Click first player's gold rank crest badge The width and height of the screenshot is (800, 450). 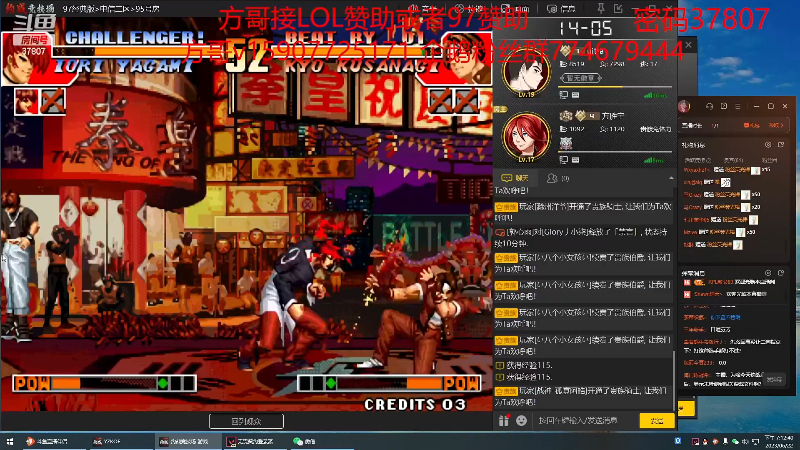tap(565, 51)
